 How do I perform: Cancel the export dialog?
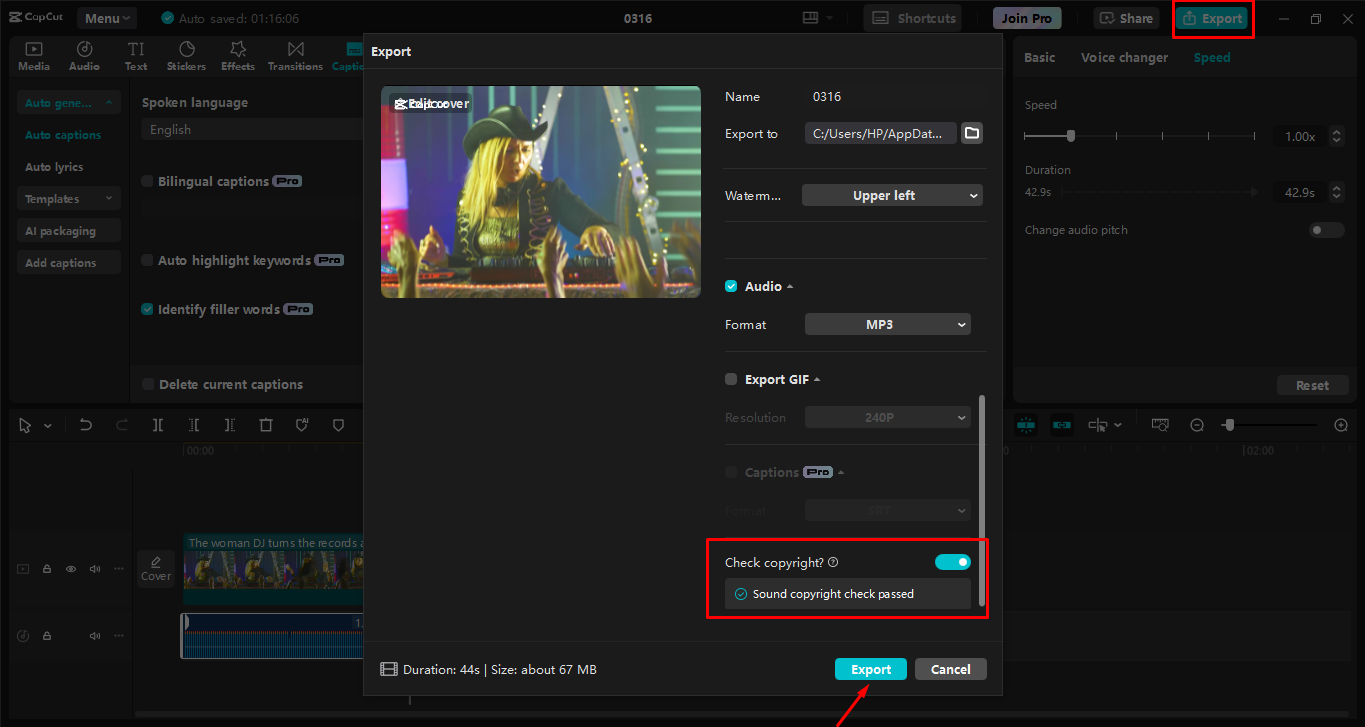[x=950, y=668]
